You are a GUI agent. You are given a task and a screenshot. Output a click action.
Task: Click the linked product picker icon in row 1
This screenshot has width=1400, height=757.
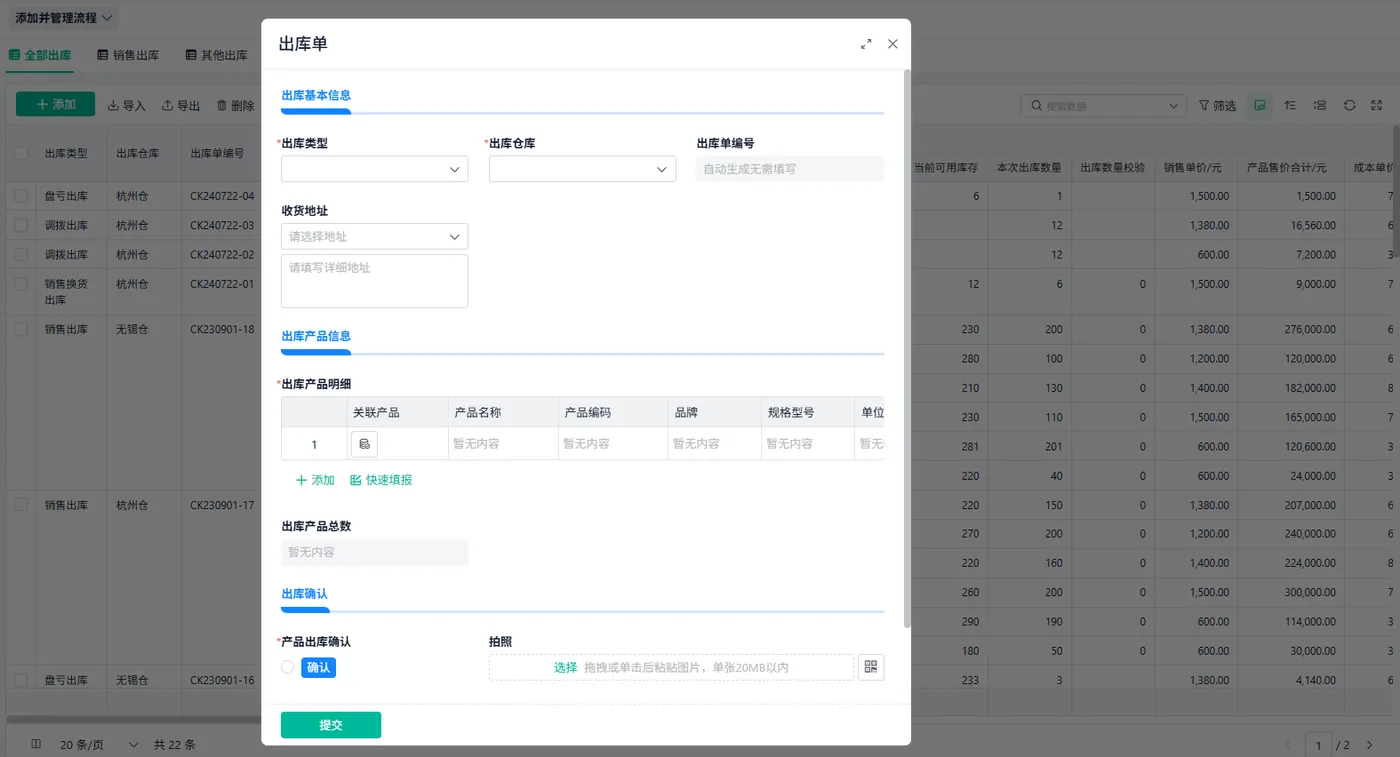(x=364, y=444)
